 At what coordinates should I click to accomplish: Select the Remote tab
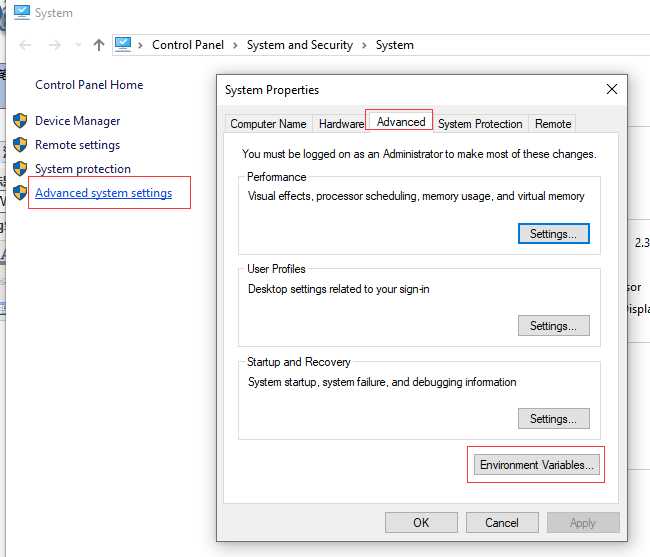[553, 124]
